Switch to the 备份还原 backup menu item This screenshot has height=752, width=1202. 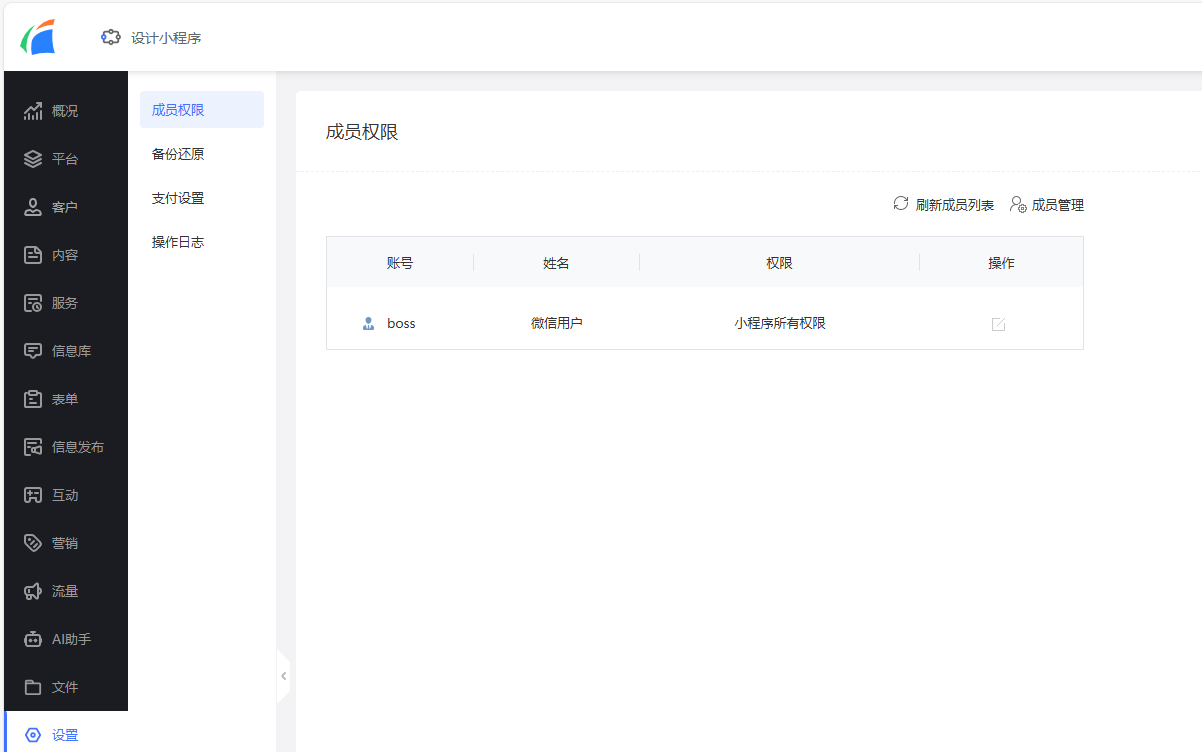pyautogui.click(x=178, y=153)
